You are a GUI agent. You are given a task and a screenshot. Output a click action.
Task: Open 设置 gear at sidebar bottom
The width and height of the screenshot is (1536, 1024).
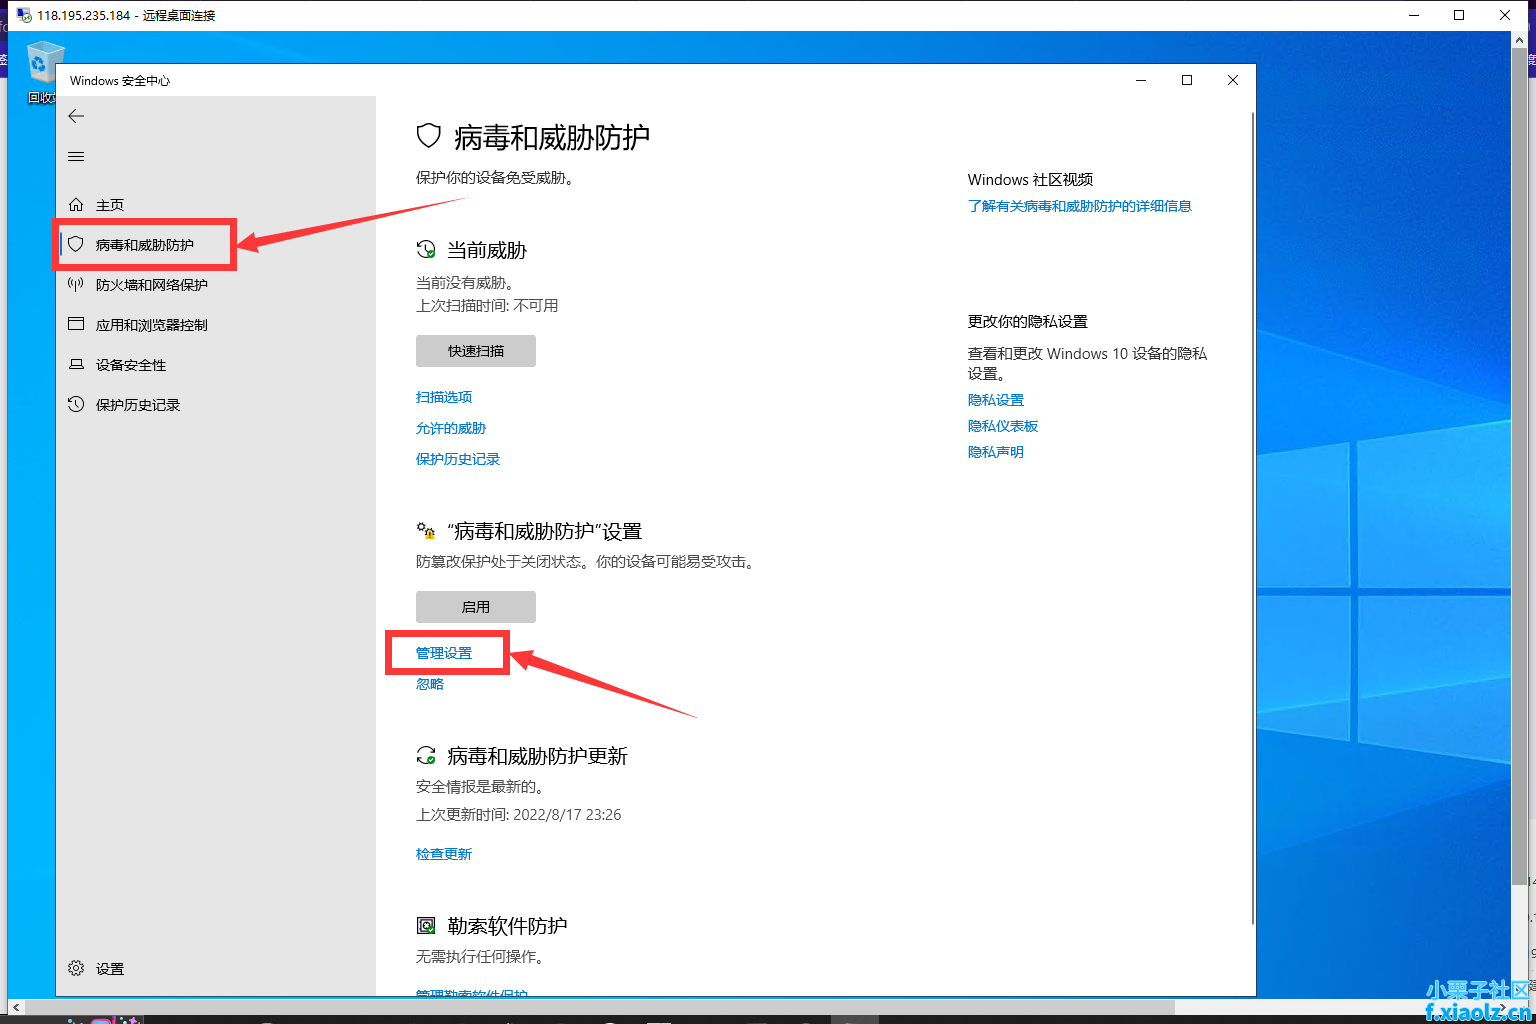tap(109, 969)
